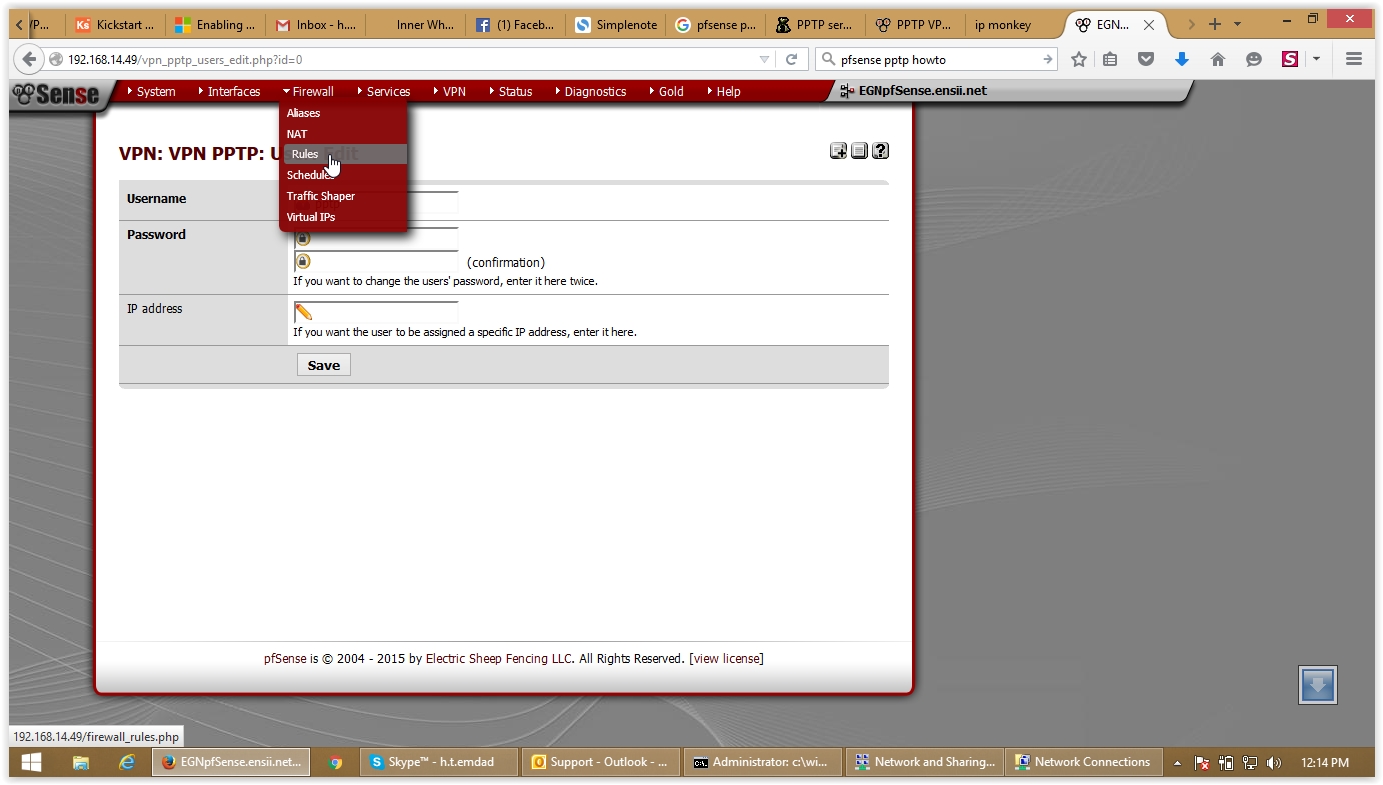
Task: Open the view license link
Action: coord(726,659)
